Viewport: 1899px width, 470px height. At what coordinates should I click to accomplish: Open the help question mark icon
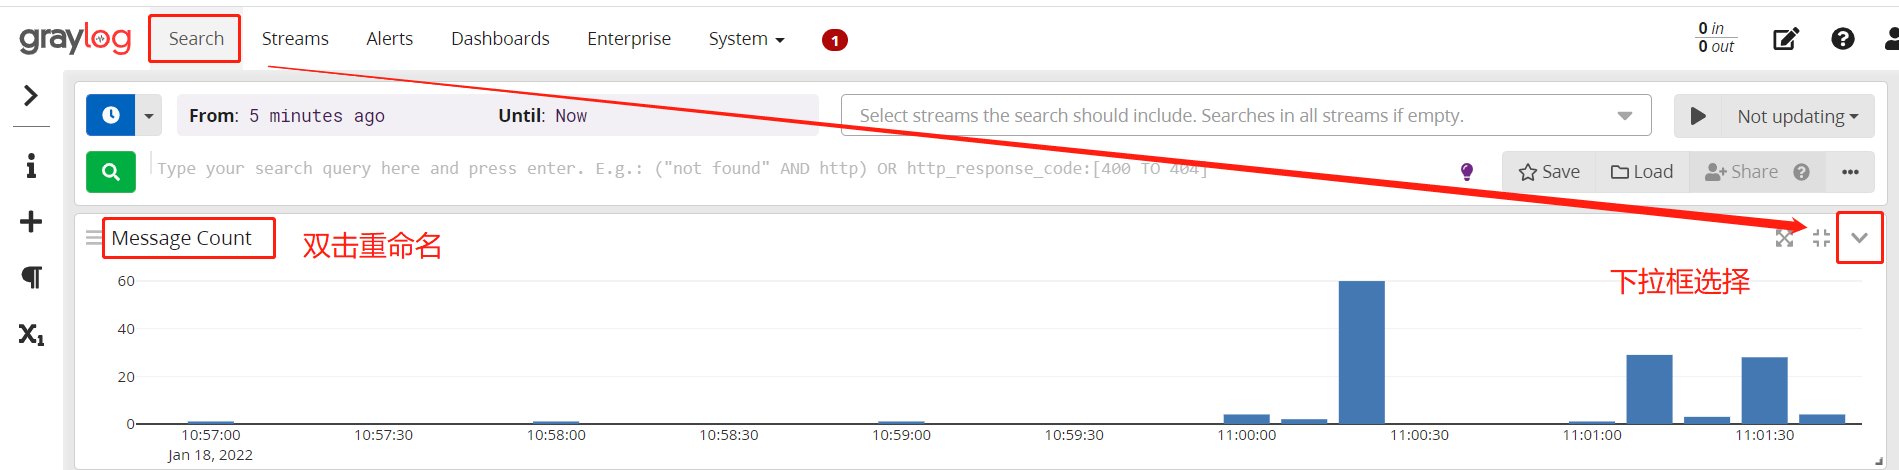click(x=1843, y=39)
